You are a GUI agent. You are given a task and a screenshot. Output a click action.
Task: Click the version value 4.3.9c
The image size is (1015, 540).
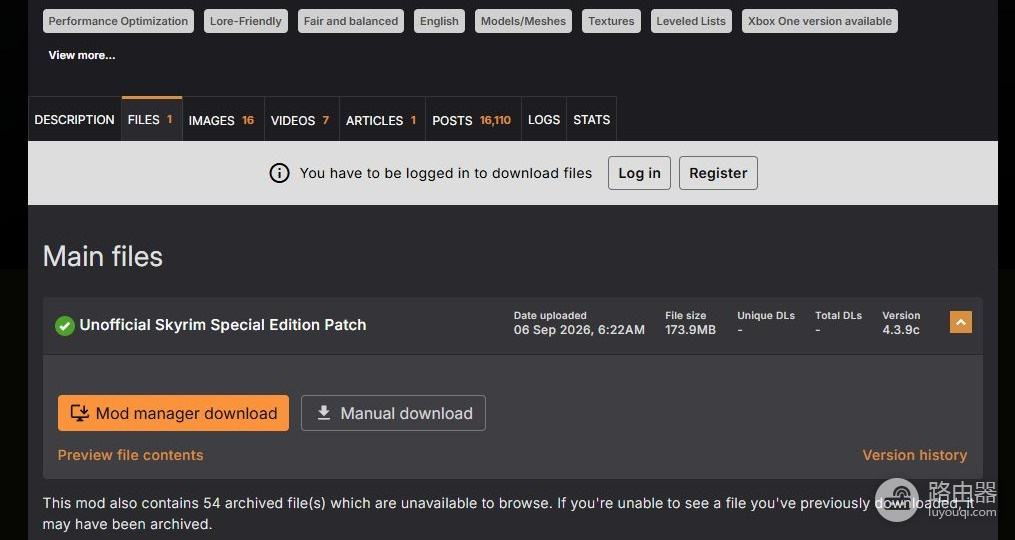coord(901,330)
